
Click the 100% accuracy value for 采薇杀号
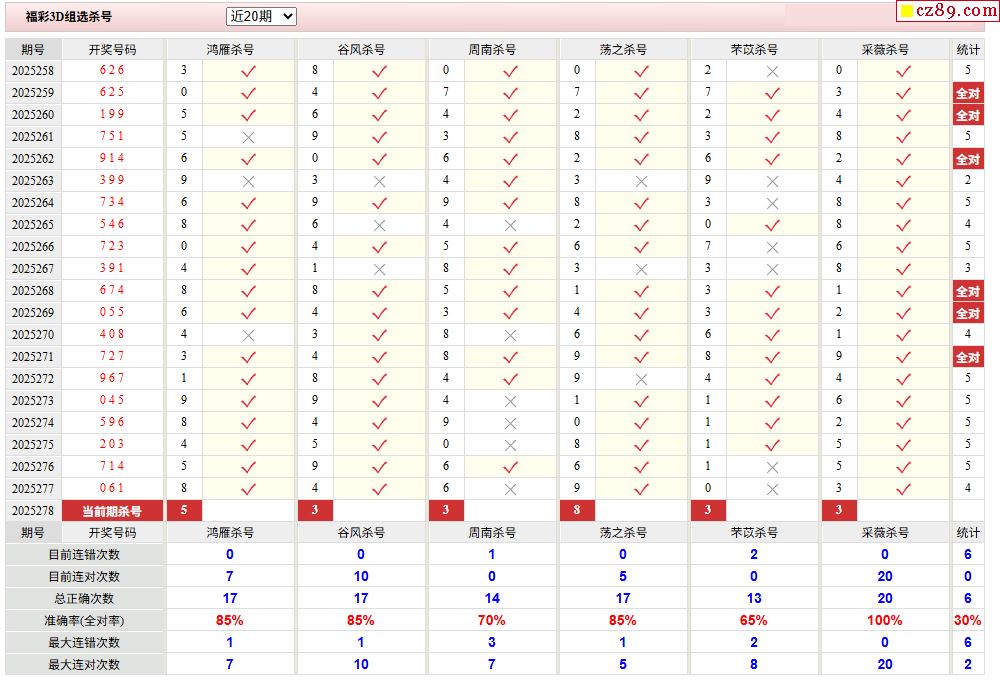[x=885, y=620]
